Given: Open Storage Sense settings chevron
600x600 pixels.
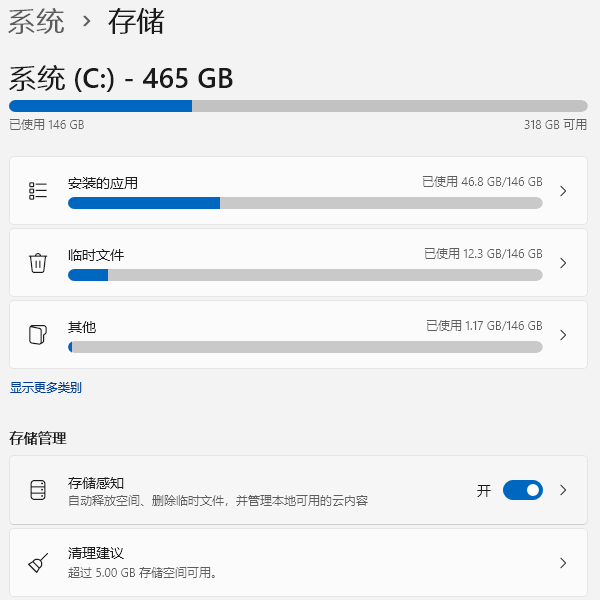Looking at the screenshot, I should [563, 490].
